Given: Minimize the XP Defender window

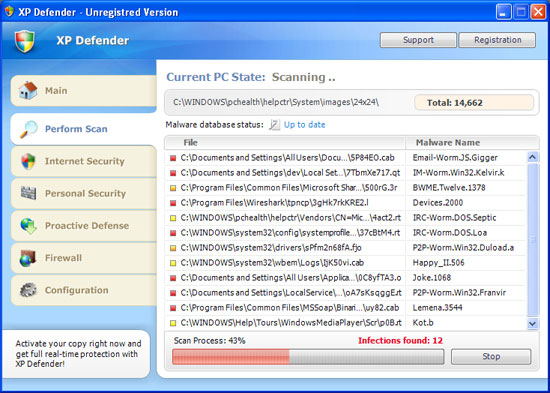Looking at the screenshot, I should (503, 12).
